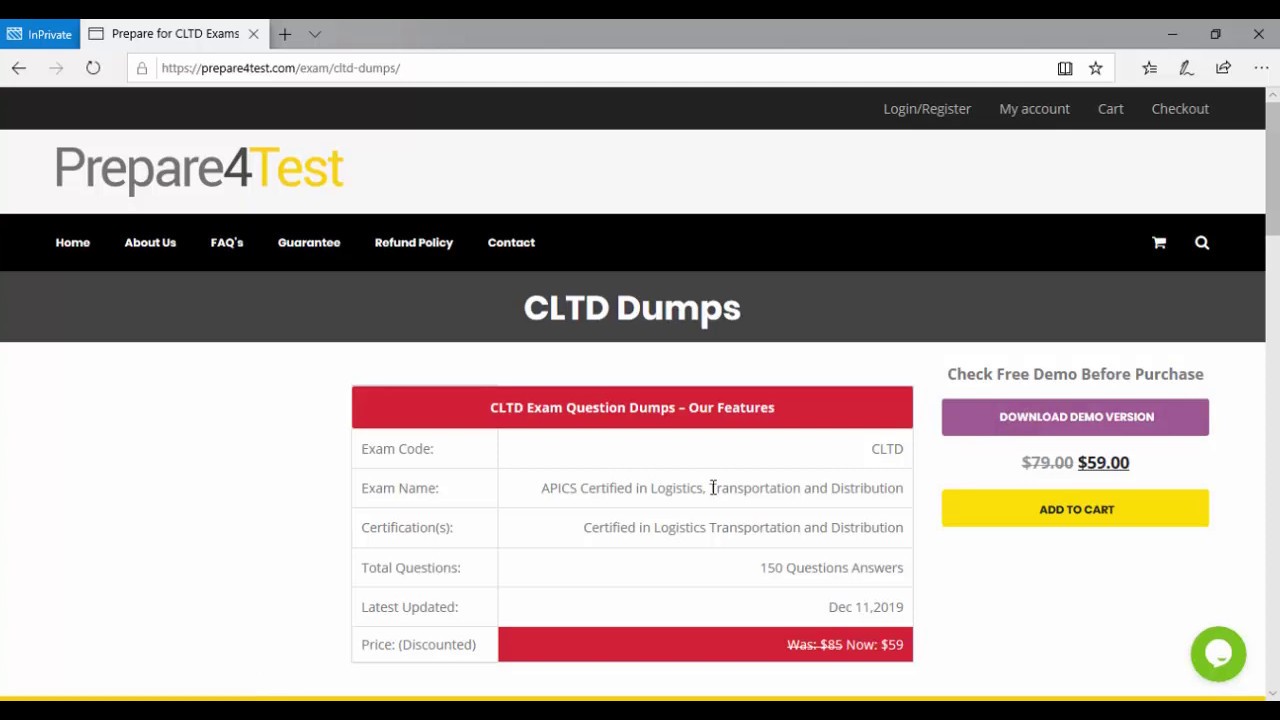This screenshot has height=720, width=1280.
Task: Click the 'Was: $85 Now: $59' price cell
Action: pos(705,645)
